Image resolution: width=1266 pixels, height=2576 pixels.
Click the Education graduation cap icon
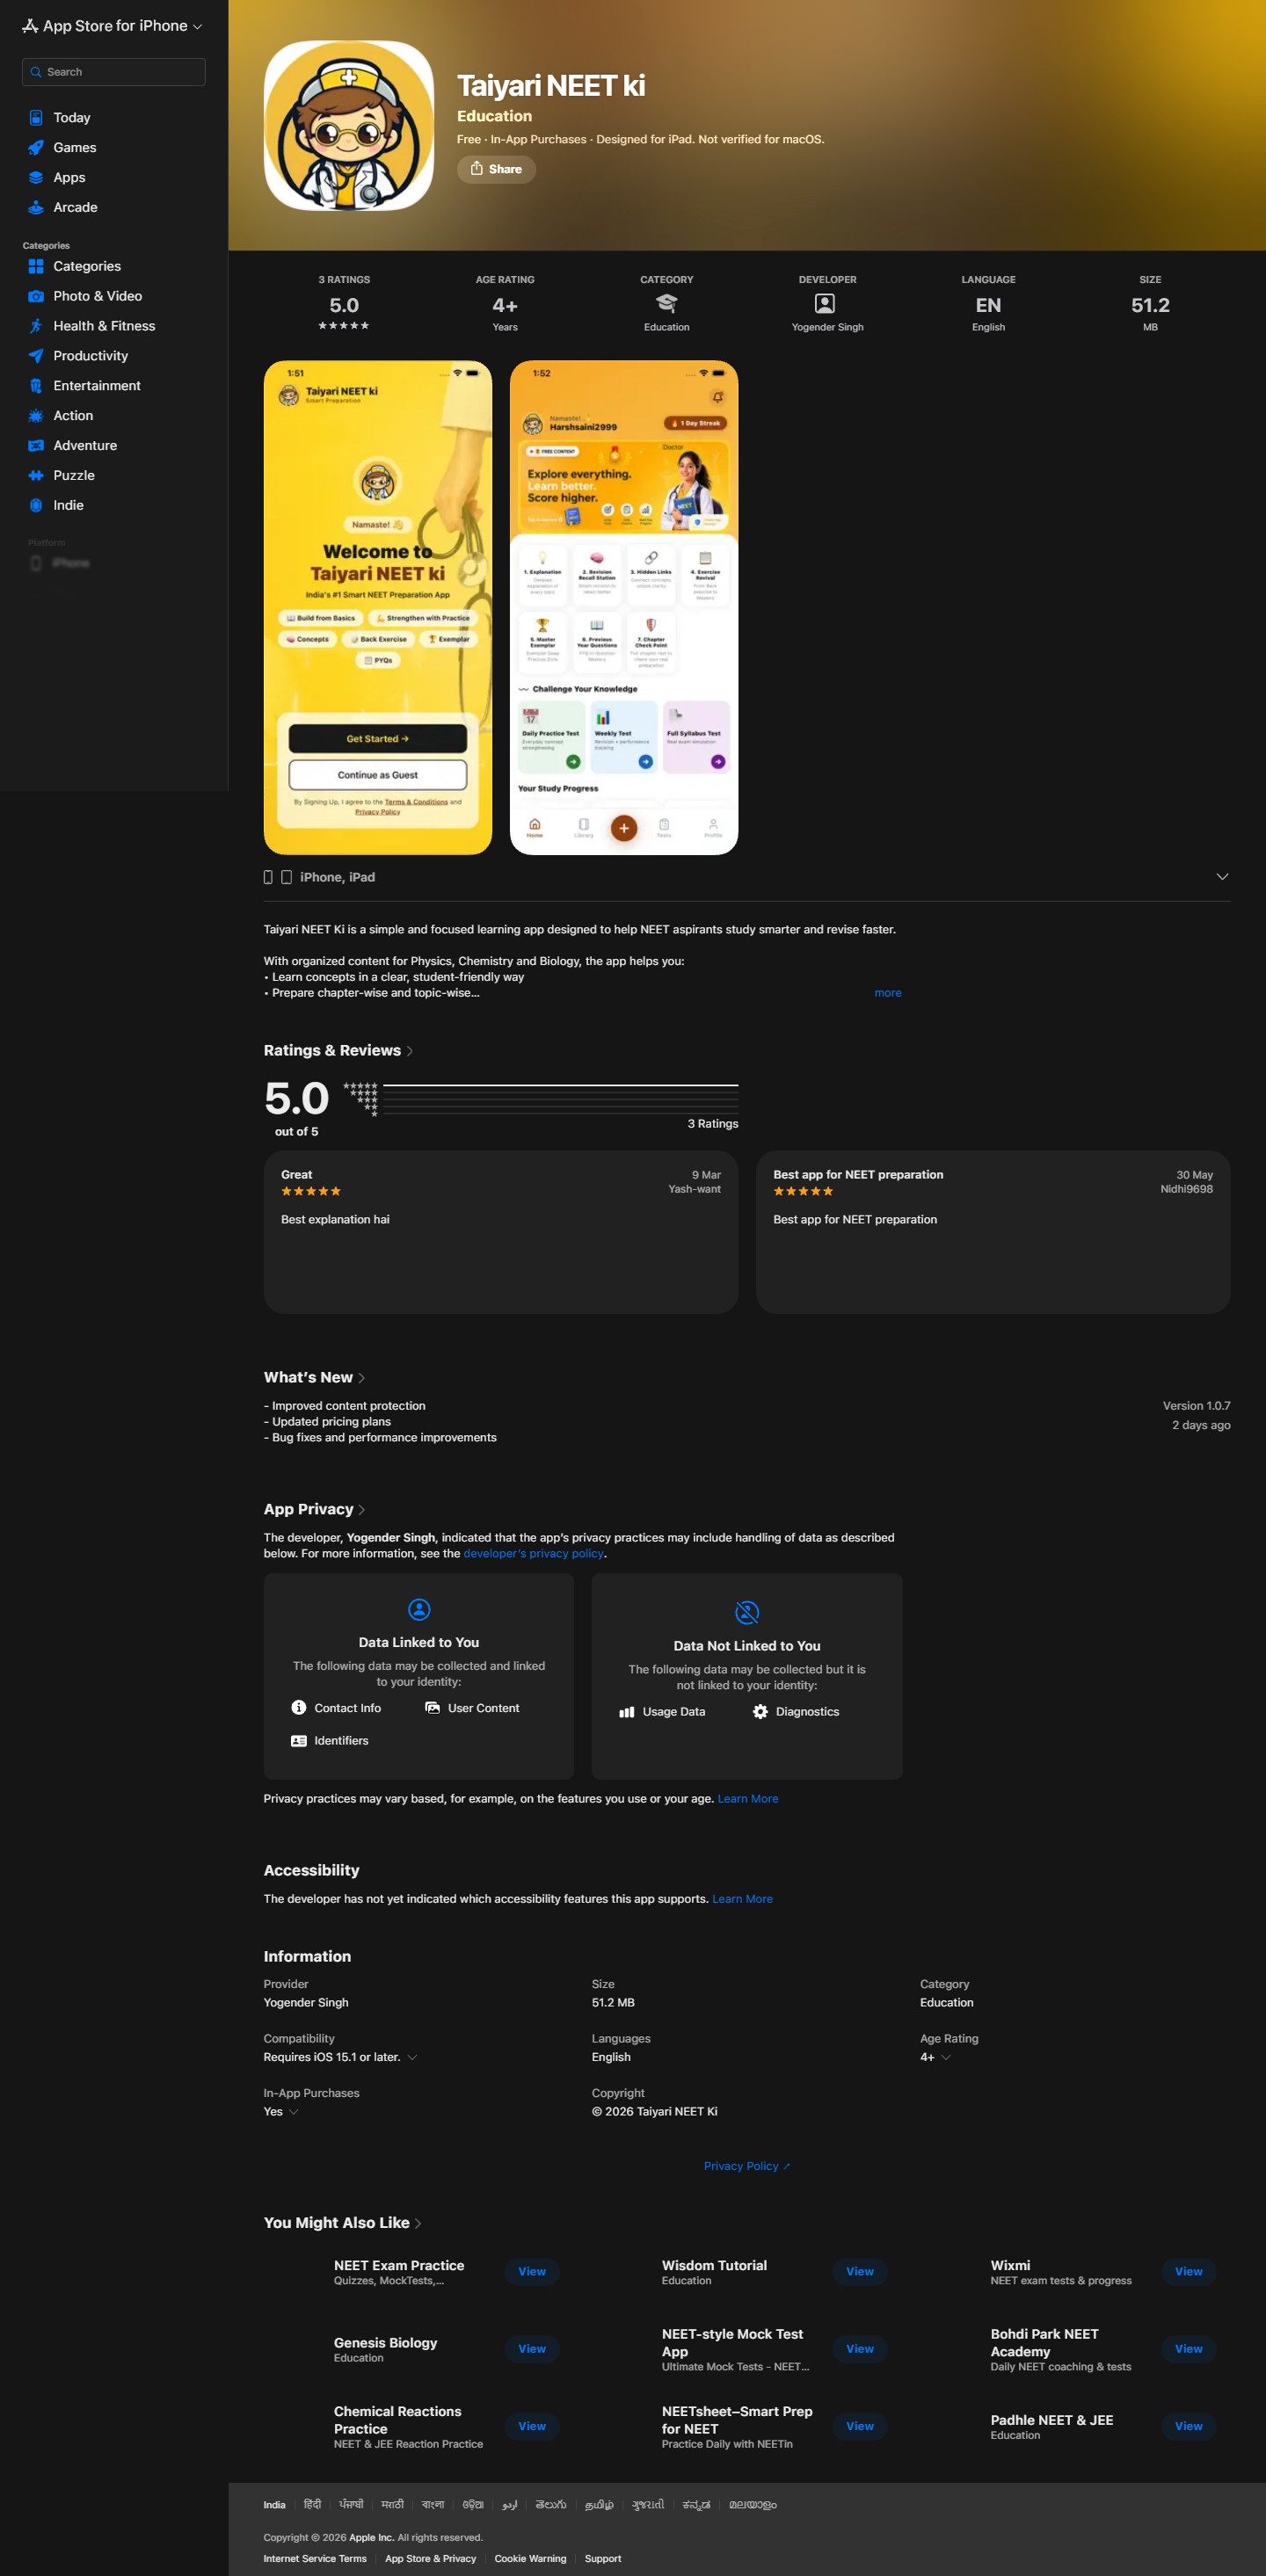pyautogui.click(x=667, y=303)
